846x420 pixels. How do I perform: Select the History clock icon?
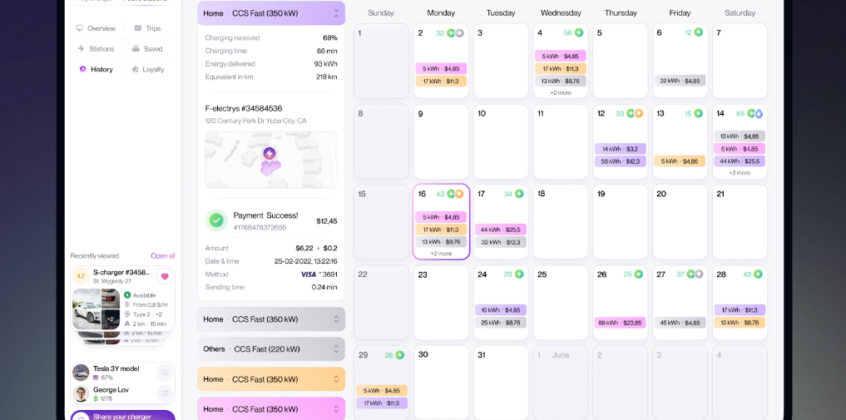(x=81, y=69)
